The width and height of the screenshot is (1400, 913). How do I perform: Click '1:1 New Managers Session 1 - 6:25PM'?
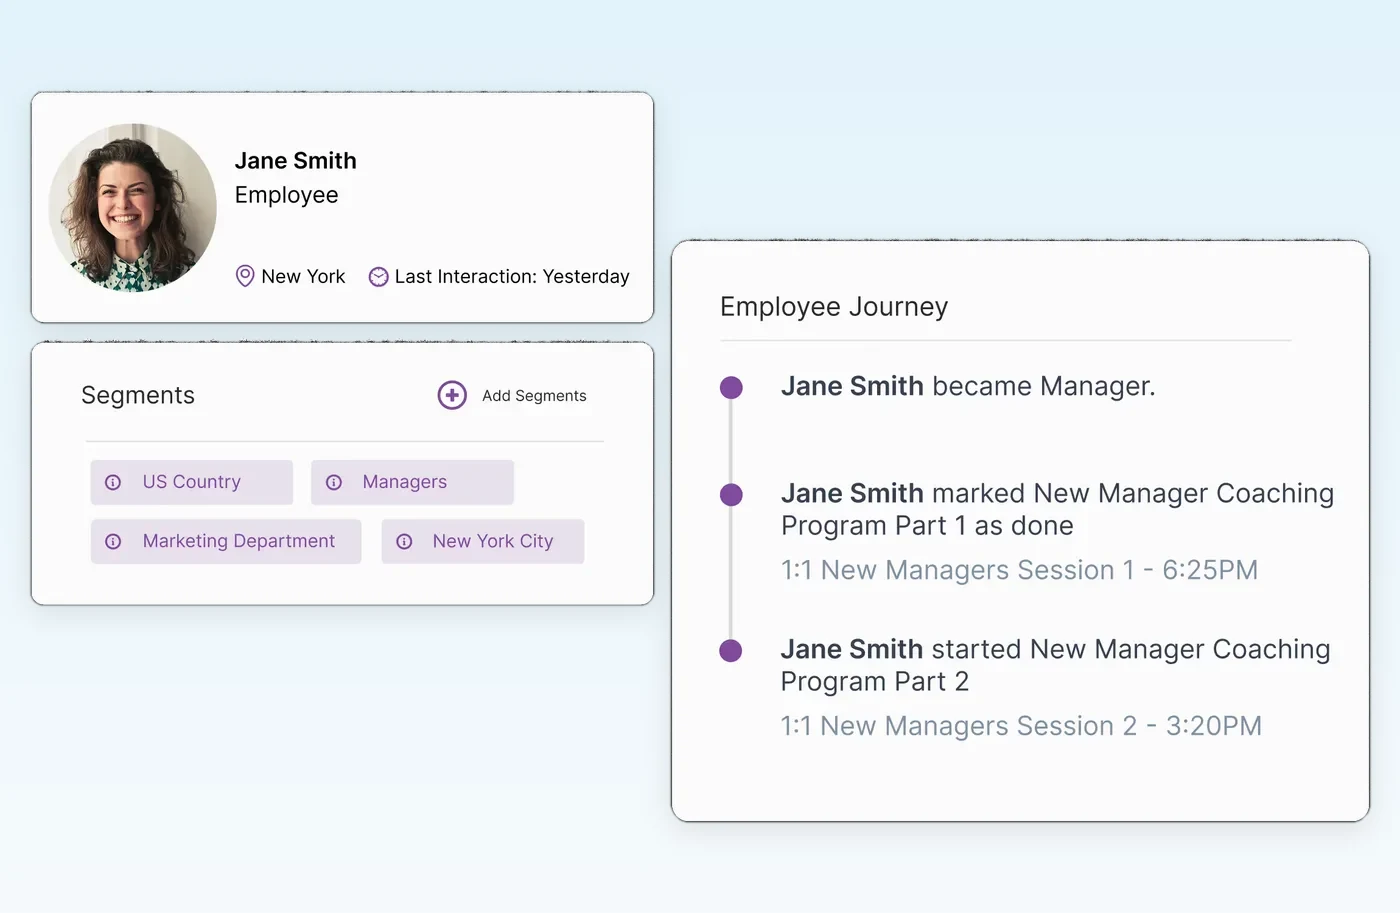(1019, 570)
